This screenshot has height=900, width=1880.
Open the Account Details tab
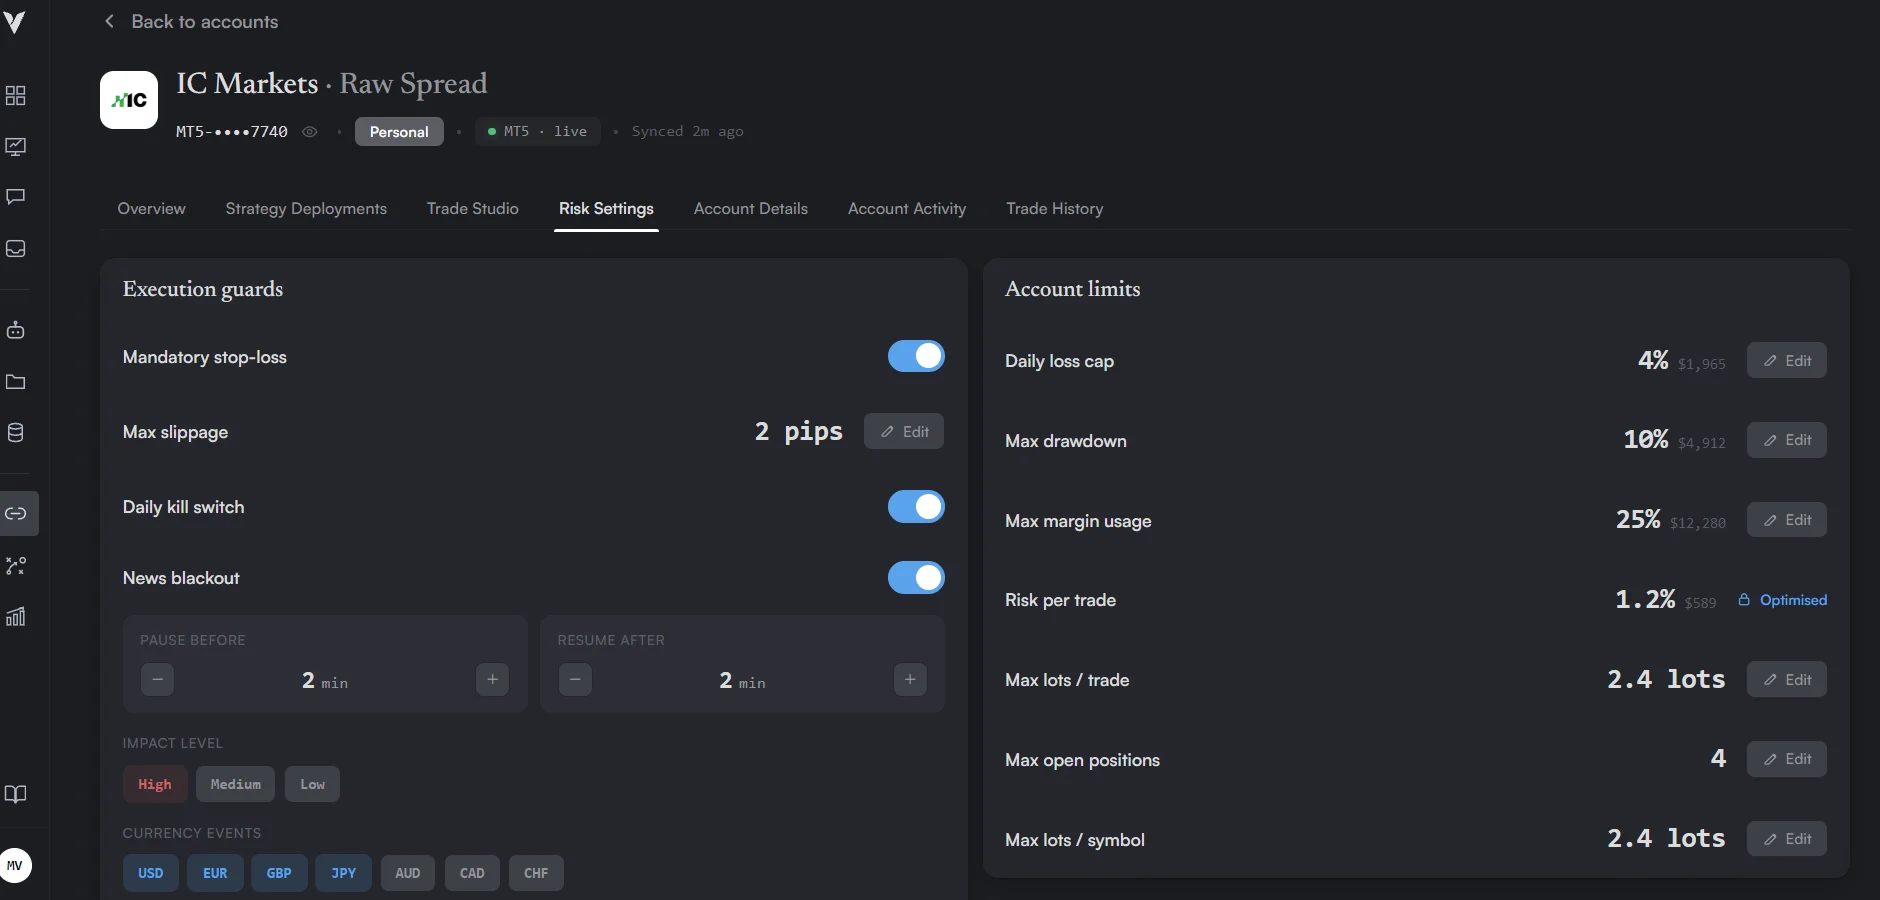click(x=751, y=209)
